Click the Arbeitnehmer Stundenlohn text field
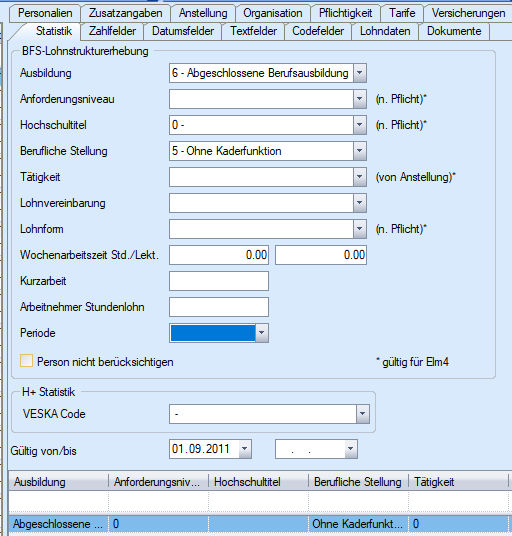The height and width of the screenshot is (536, 512). pos(219,307)
